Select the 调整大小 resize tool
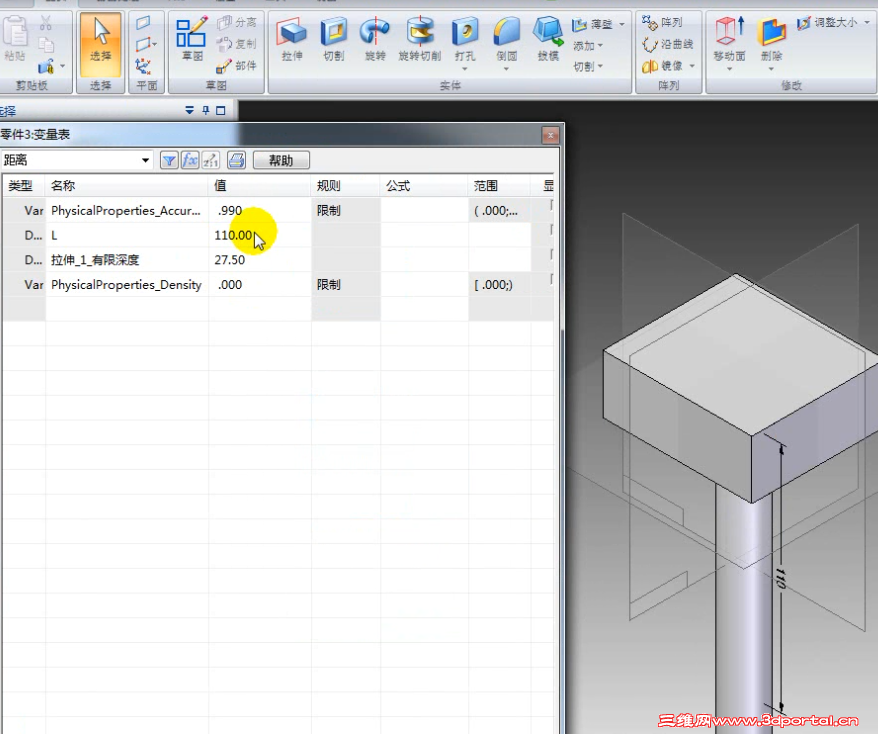This screenshot has height=734, width=878. pyautogui.click(x=826, y=23)
